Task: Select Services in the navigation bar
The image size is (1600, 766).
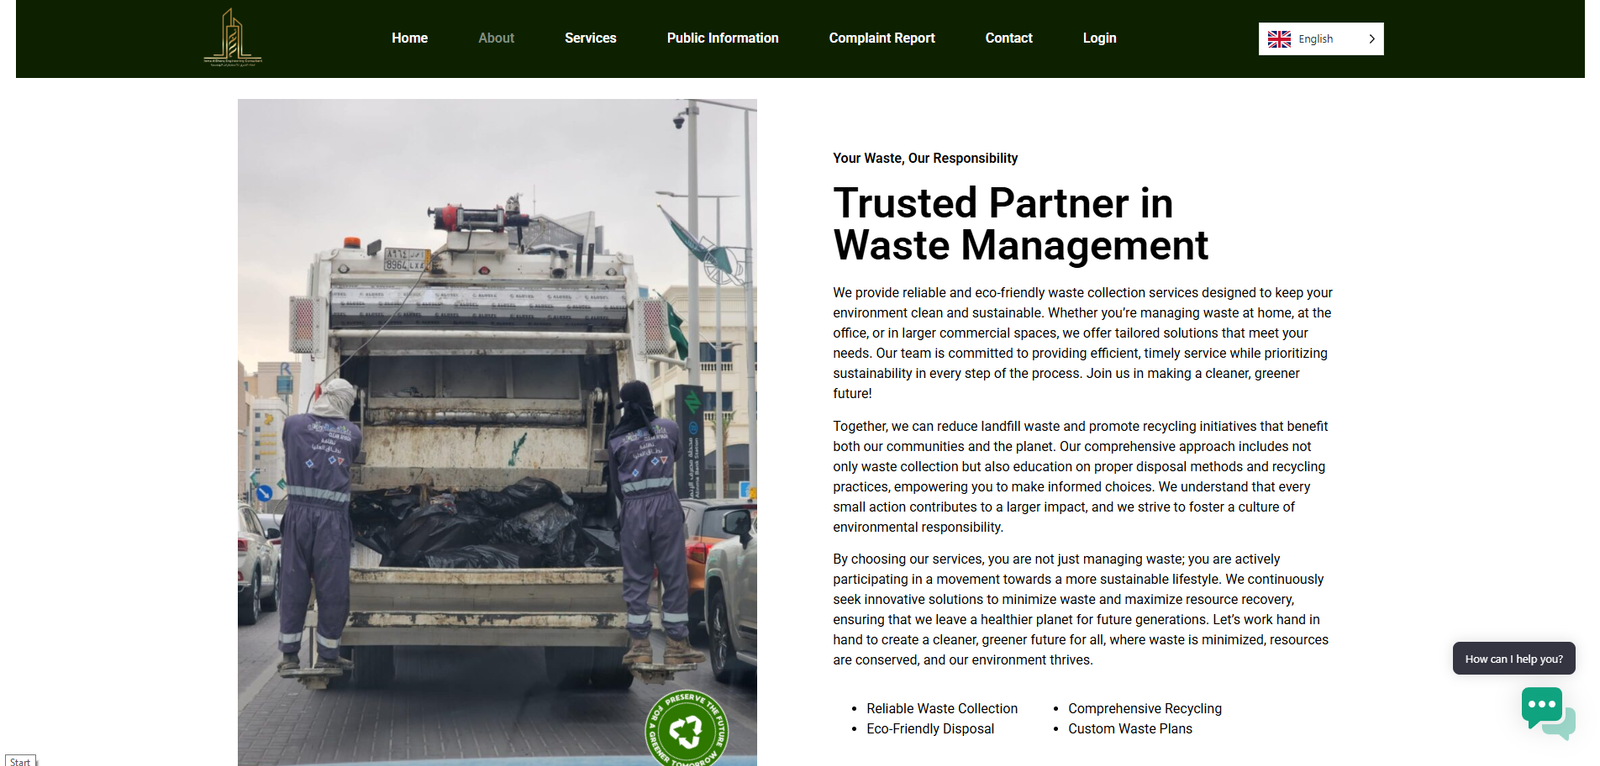Action: 590,38
